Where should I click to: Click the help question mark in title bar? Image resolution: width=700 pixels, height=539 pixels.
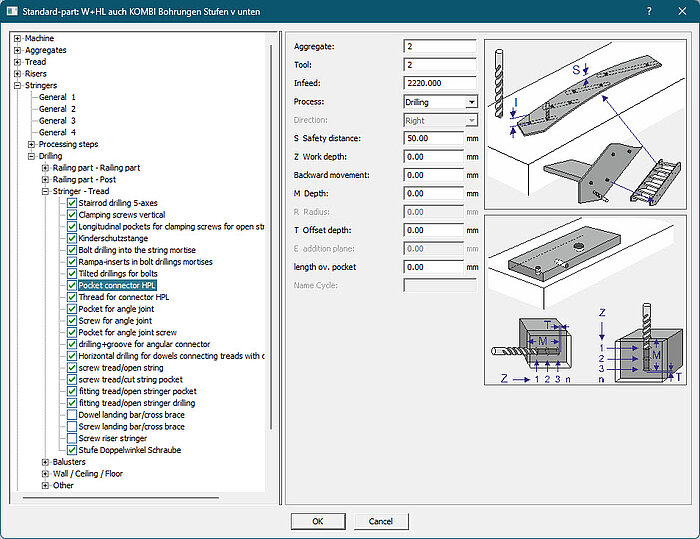pos(649,11)
